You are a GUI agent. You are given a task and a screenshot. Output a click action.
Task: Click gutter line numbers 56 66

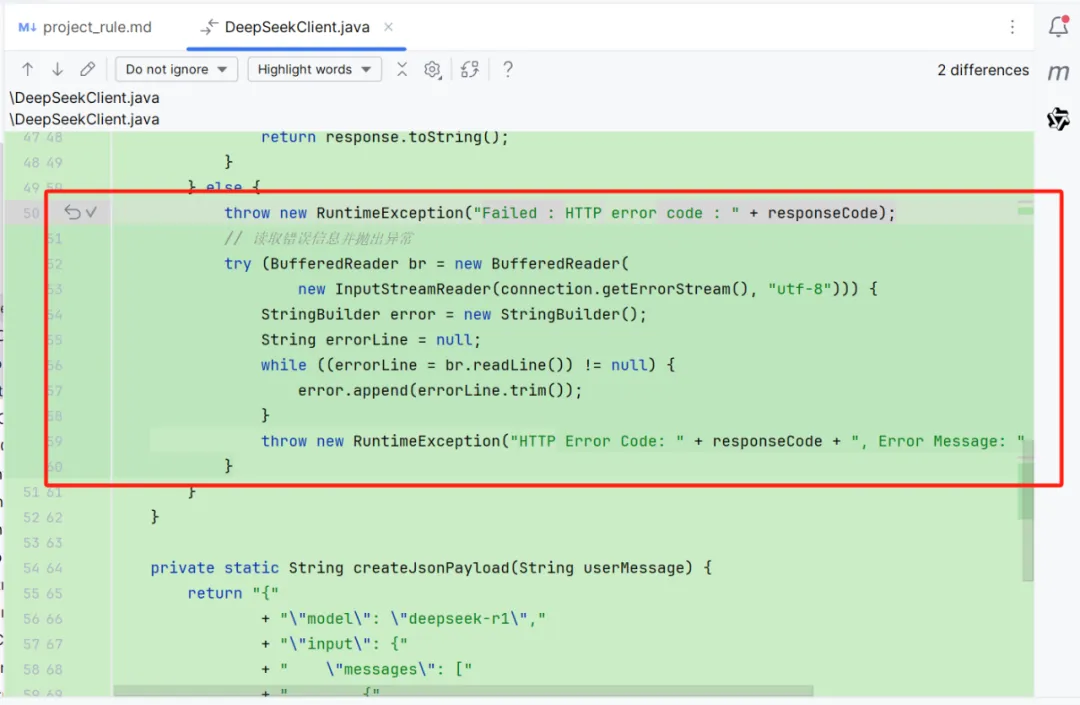43,619
